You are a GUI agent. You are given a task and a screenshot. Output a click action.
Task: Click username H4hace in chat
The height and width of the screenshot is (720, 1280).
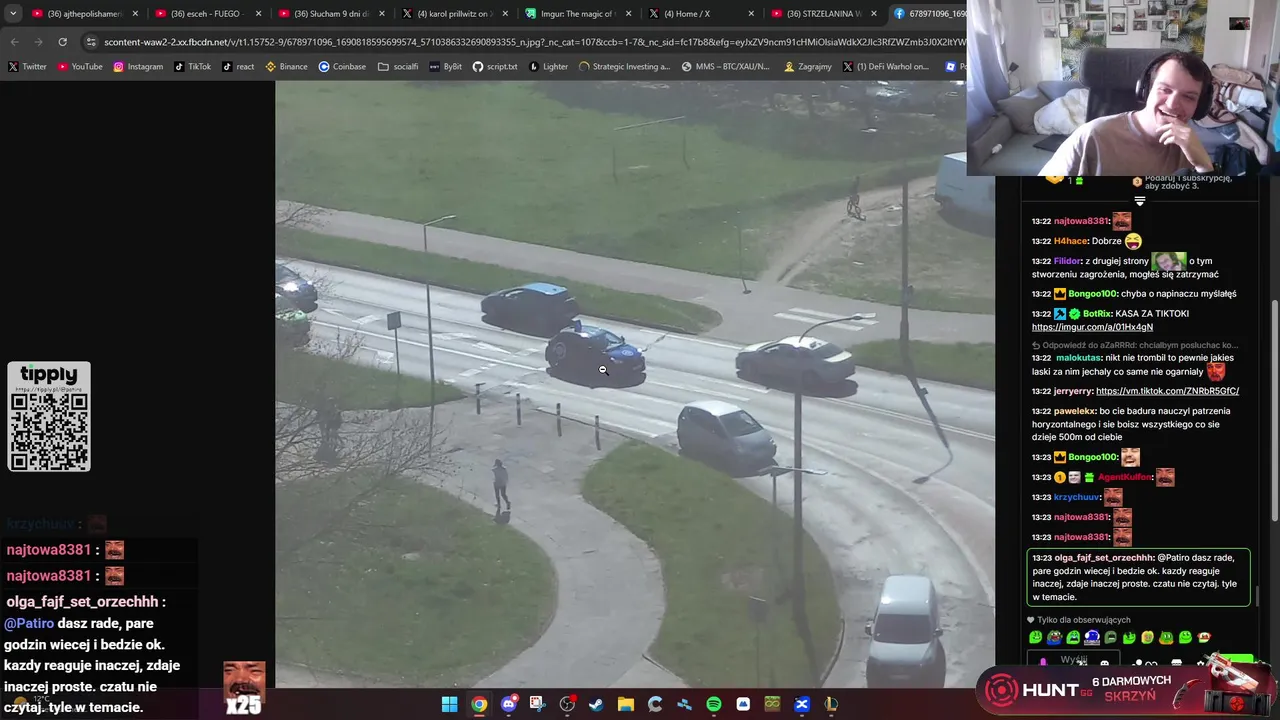click(x=1070, y=241)
